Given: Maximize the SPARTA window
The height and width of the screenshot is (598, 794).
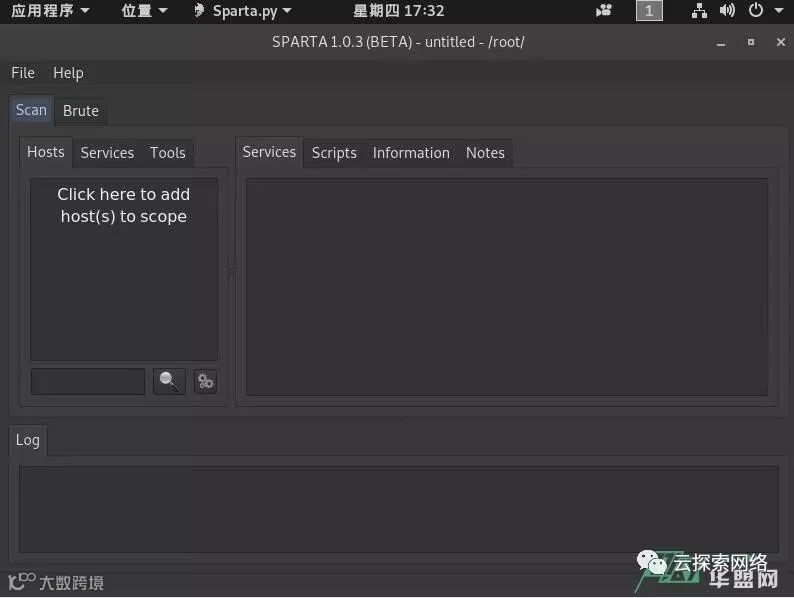Looking at the screenshot, I should (x=751, y=43).
